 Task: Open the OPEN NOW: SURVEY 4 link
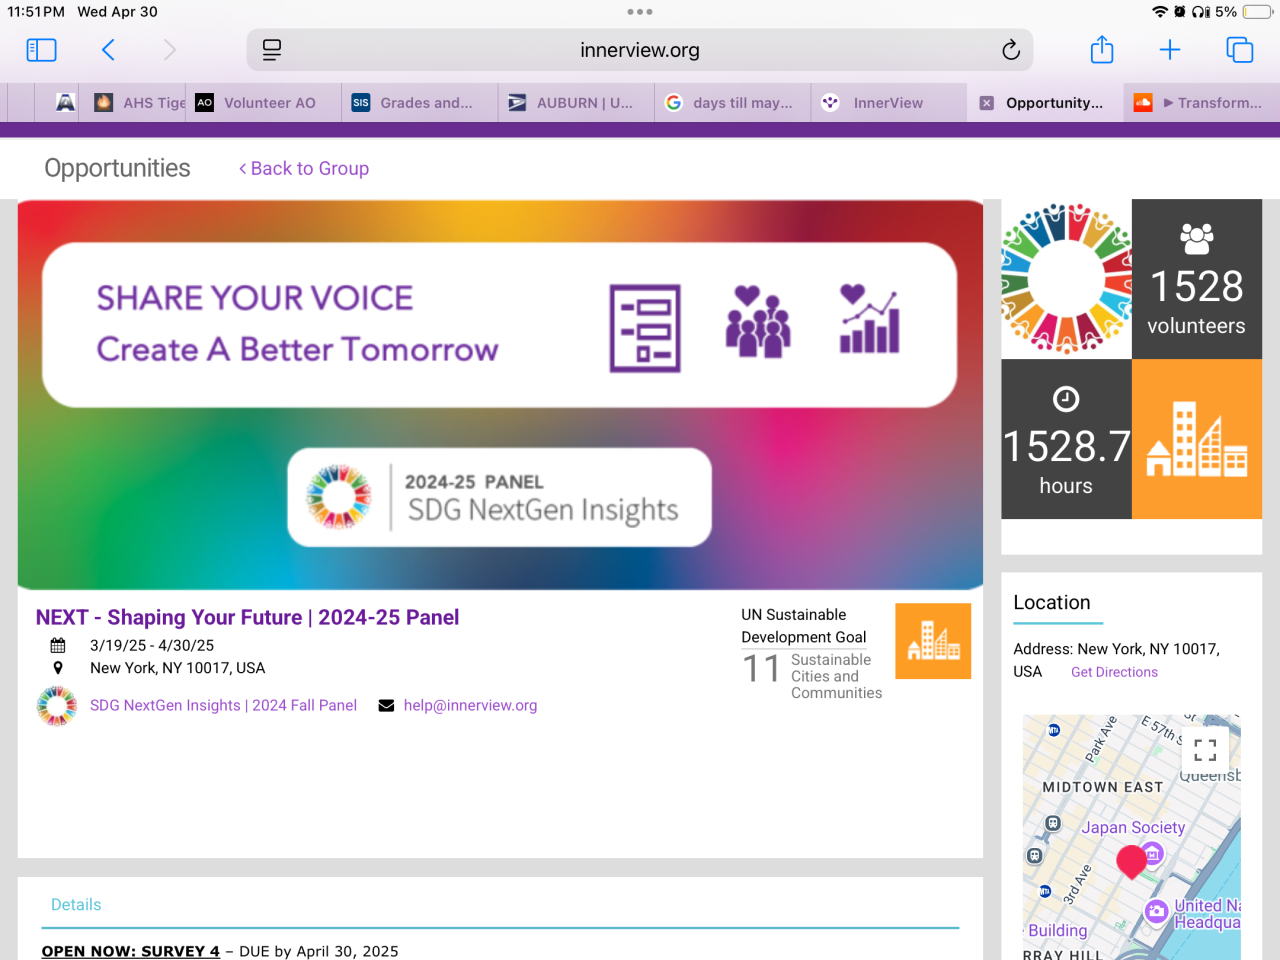click(x=131, y=951)
